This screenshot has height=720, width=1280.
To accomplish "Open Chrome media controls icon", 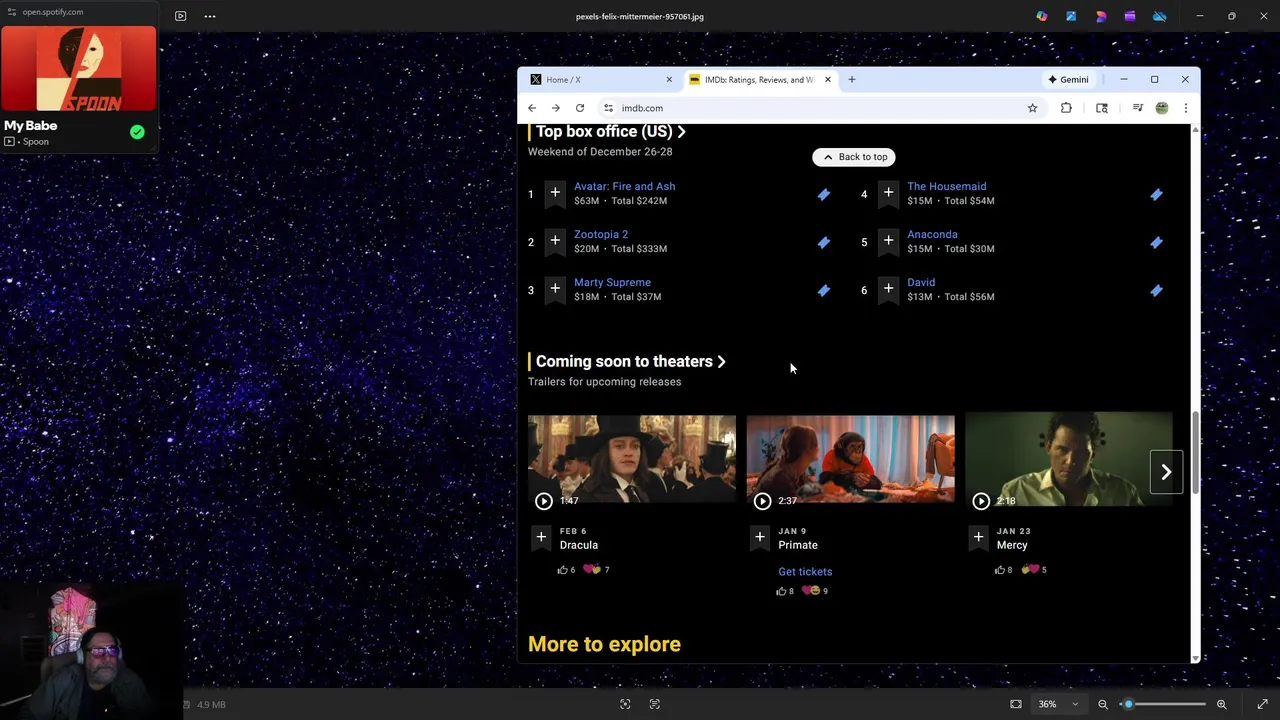I will click(1137, 108).
